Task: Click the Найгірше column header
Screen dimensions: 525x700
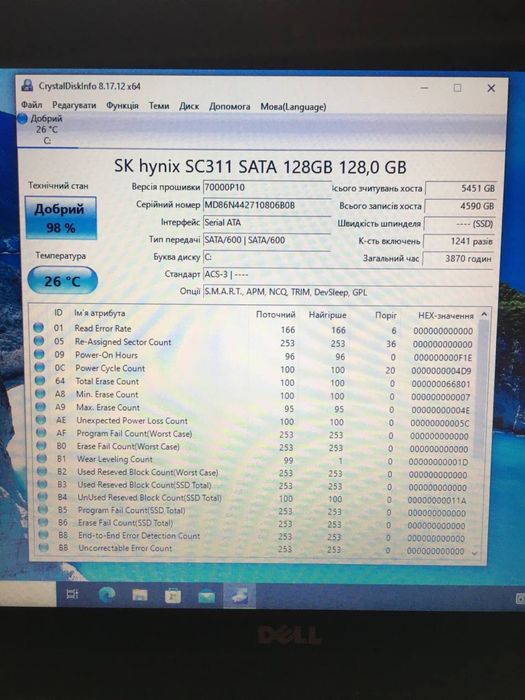Action: coord(328,315)
